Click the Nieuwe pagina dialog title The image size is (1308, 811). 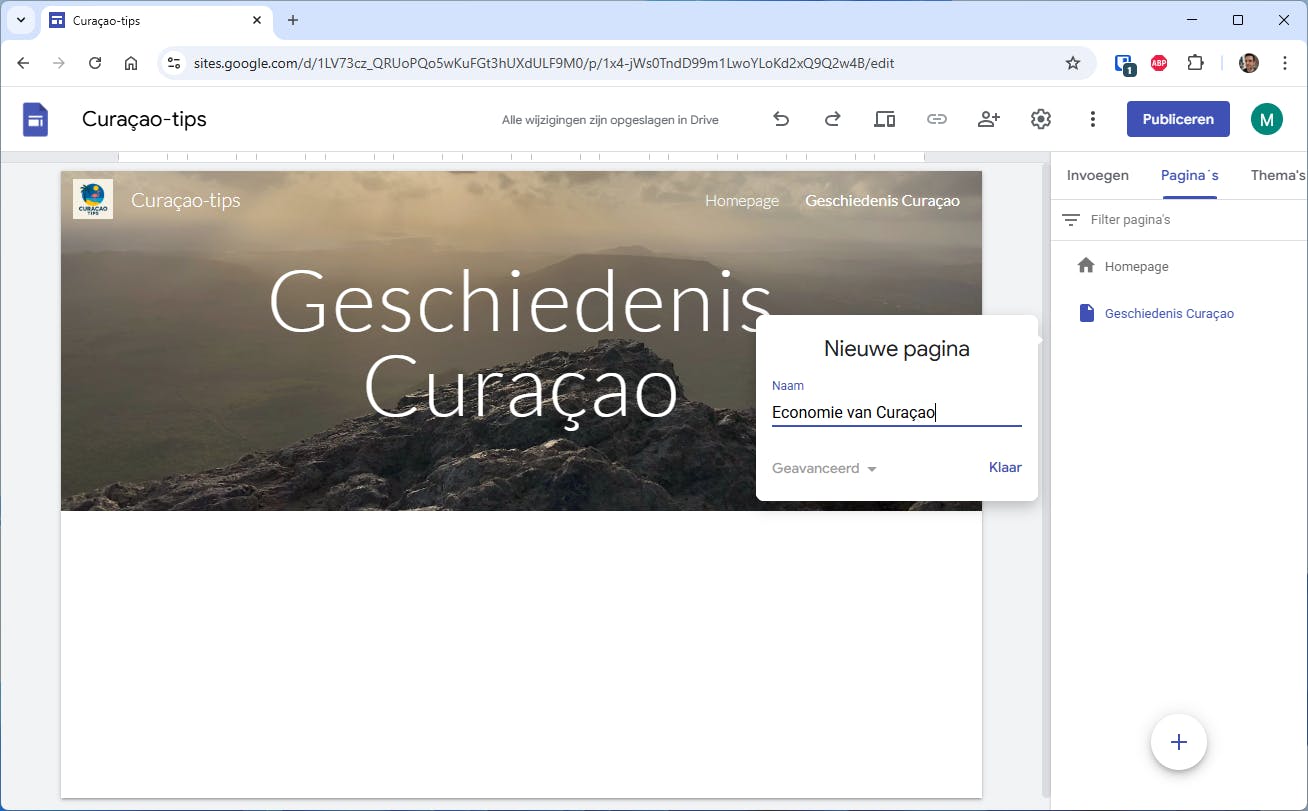[x=897, y=349]
